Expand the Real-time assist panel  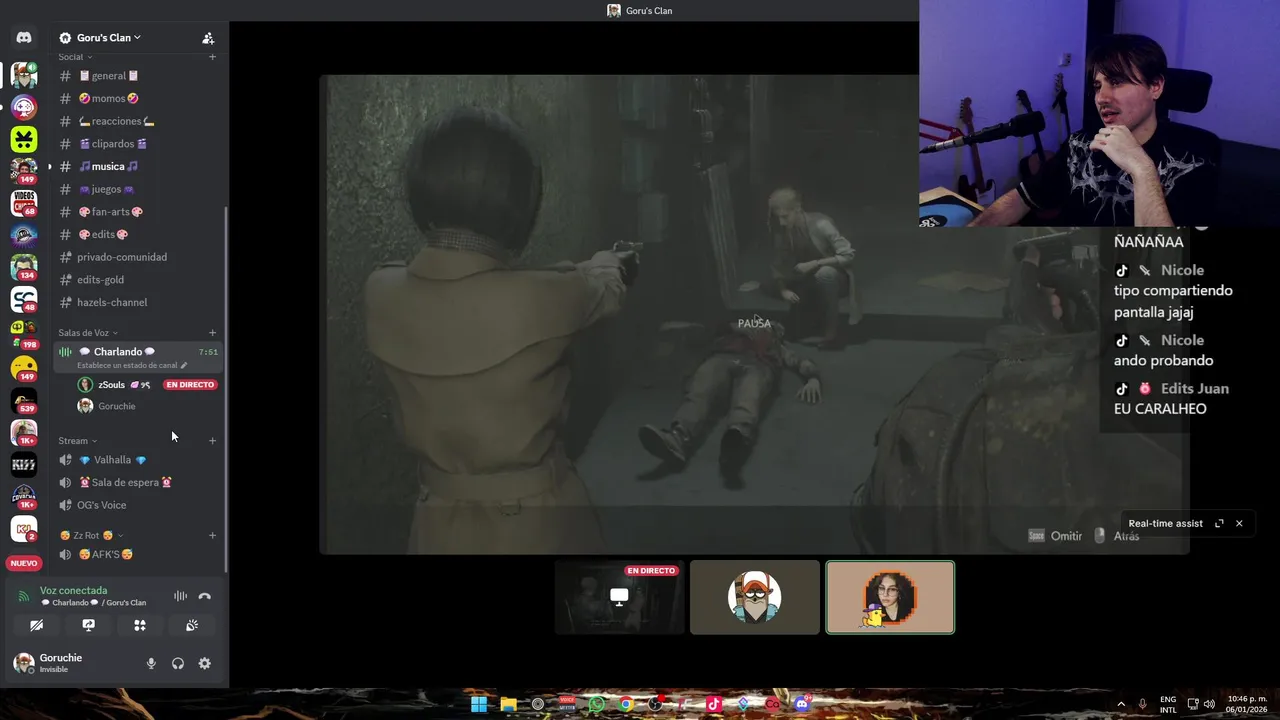click(1219, 523)
